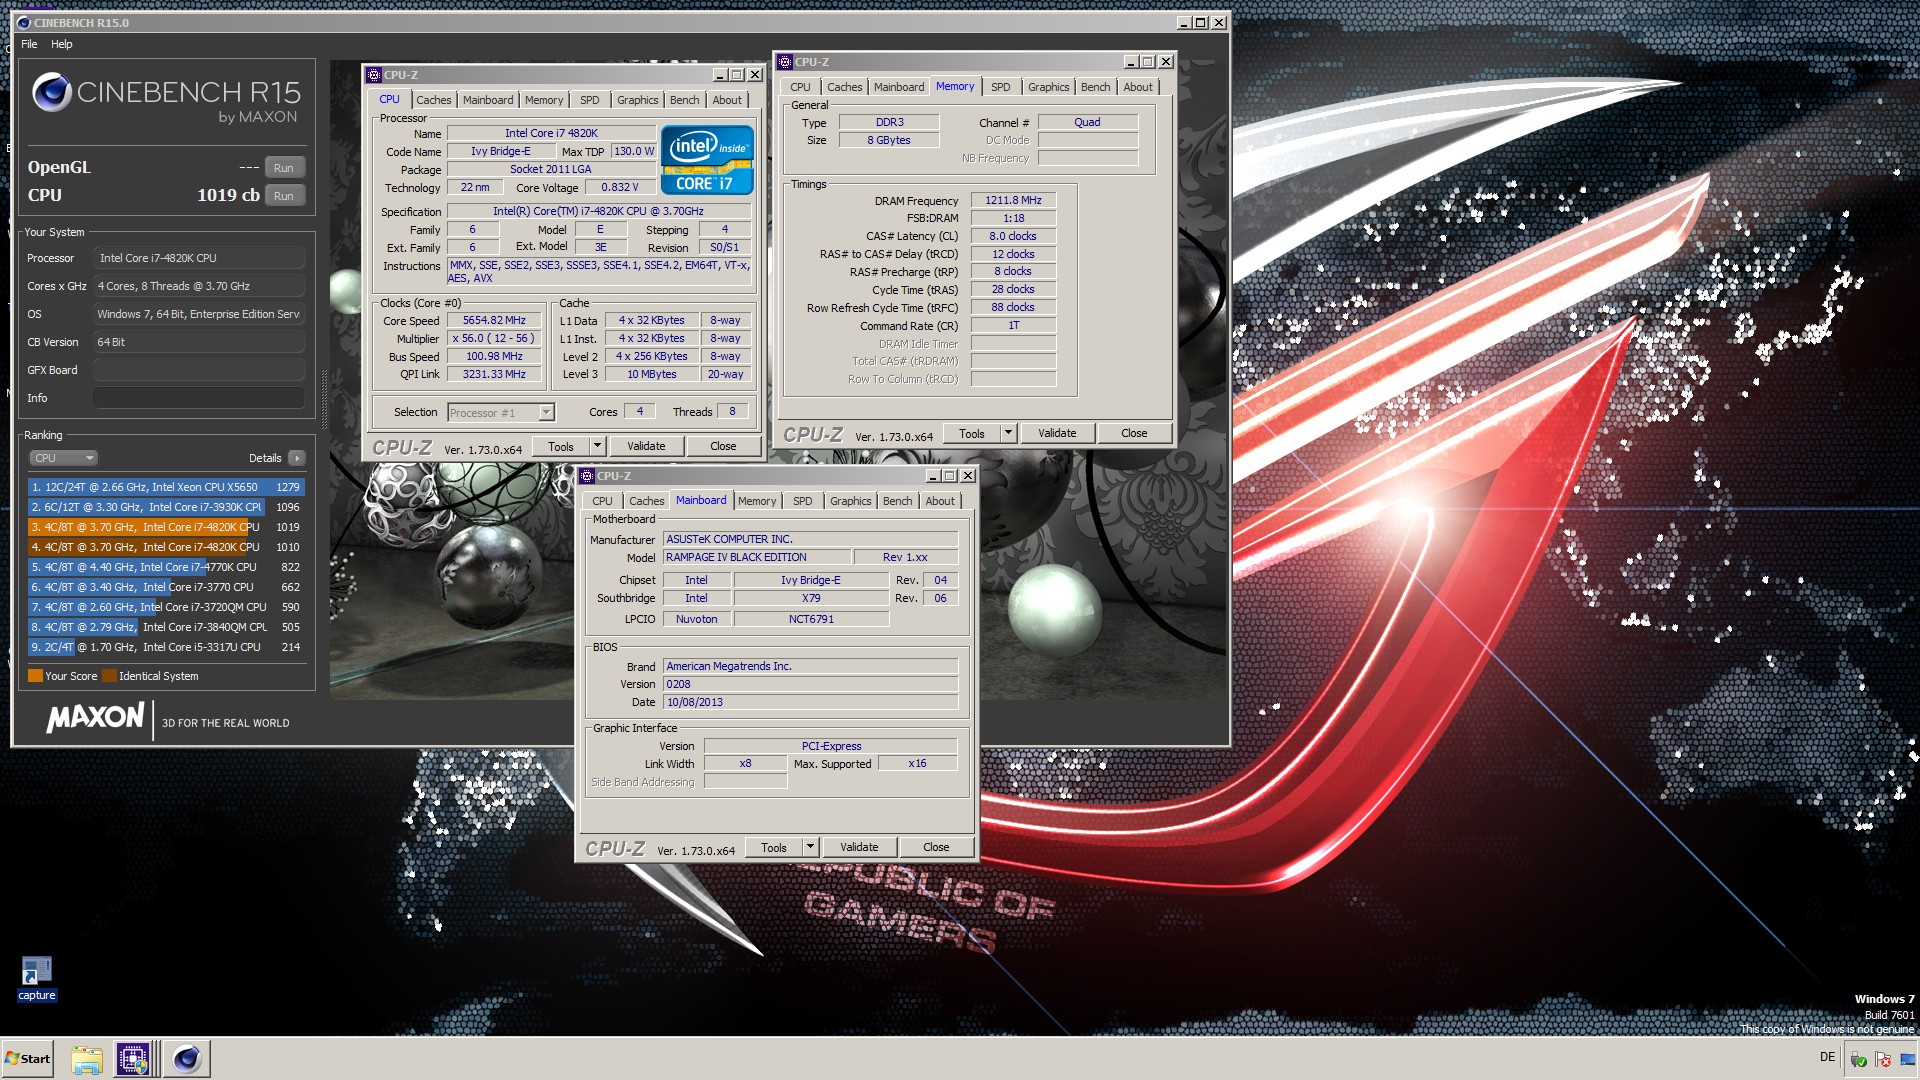Maximize the Cinebench window
The image size is (1920, 1080).
[x=1201, y=23]
